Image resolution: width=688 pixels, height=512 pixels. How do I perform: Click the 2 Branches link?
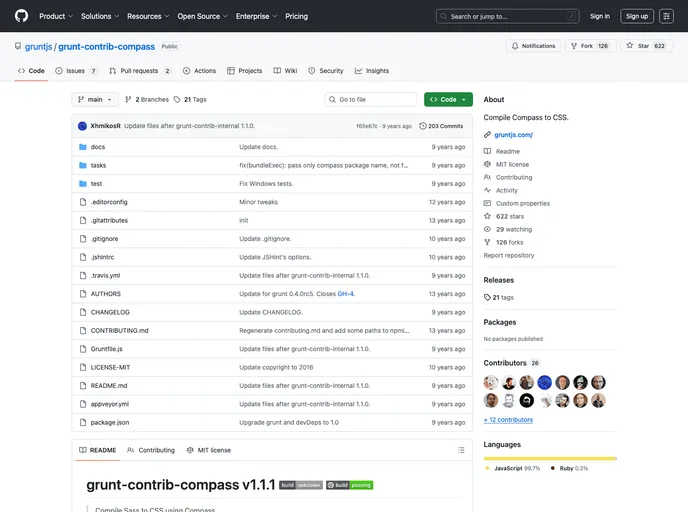147,100
